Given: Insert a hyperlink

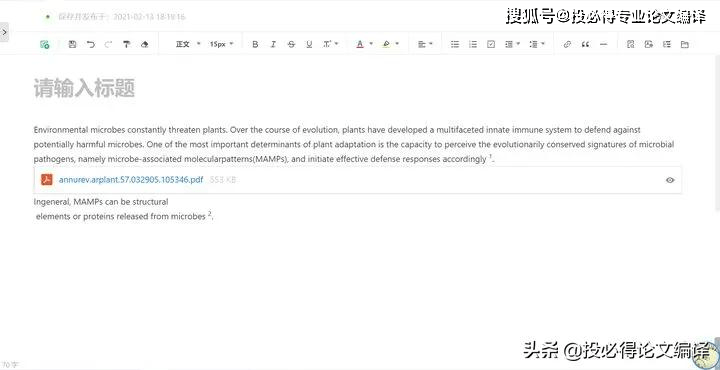Looking at the screenshot, I should (x=567, y=45).
